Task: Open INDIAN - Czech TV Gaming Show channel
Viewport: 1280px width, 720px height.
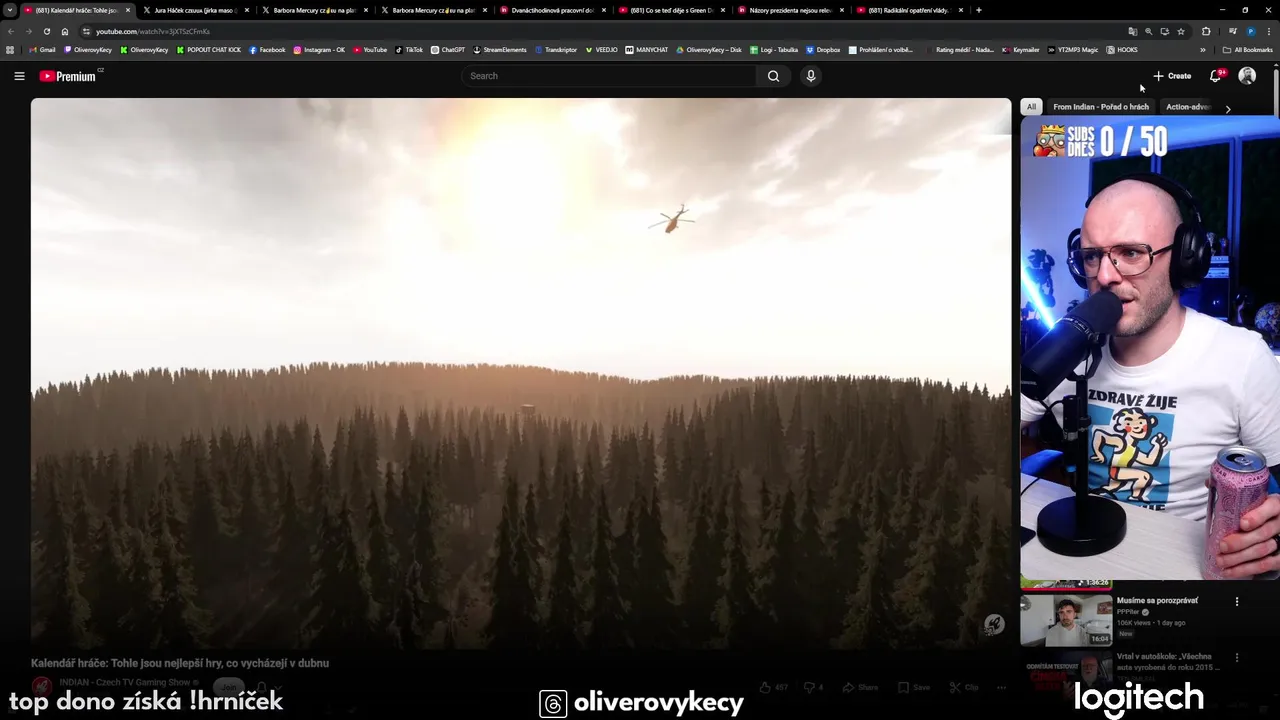Action: (123, 682)
